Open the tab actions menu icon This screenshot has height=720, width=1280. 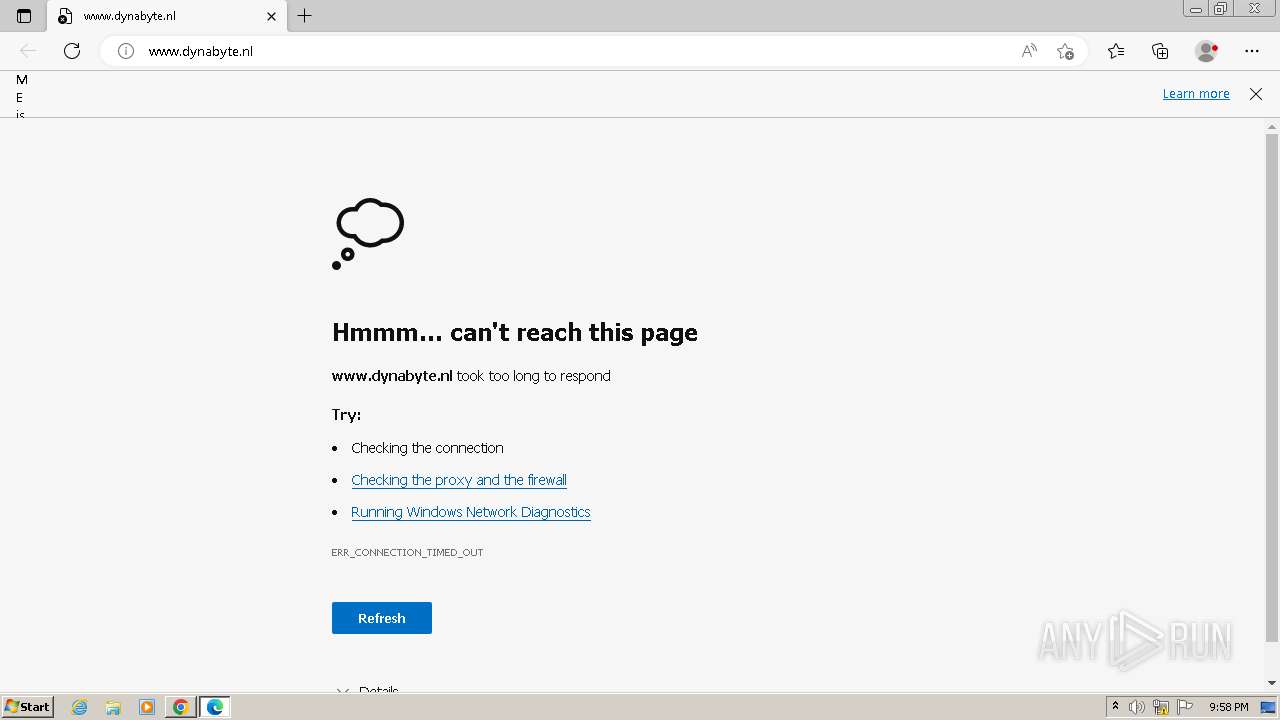[x=24, y=16]
